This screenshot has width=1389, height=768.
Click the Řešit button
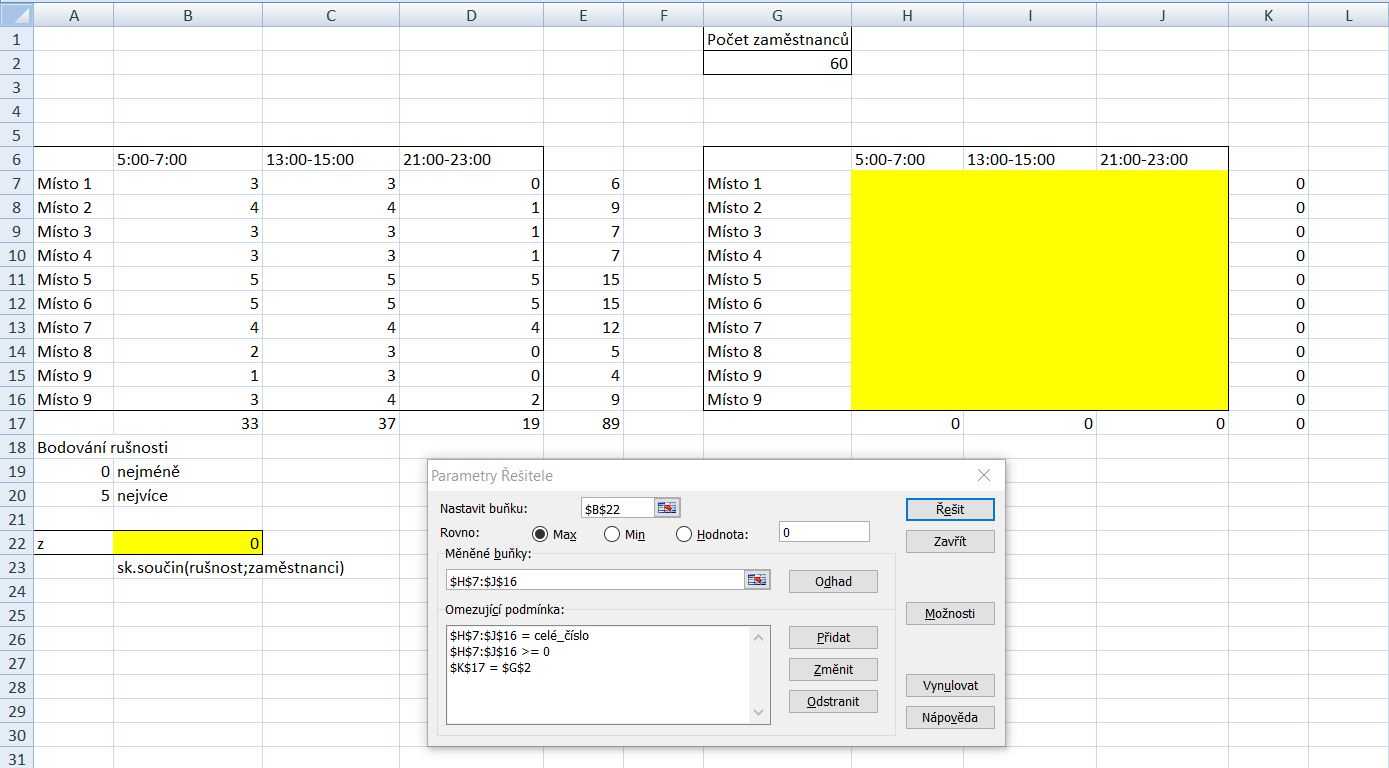coord(950,509)
